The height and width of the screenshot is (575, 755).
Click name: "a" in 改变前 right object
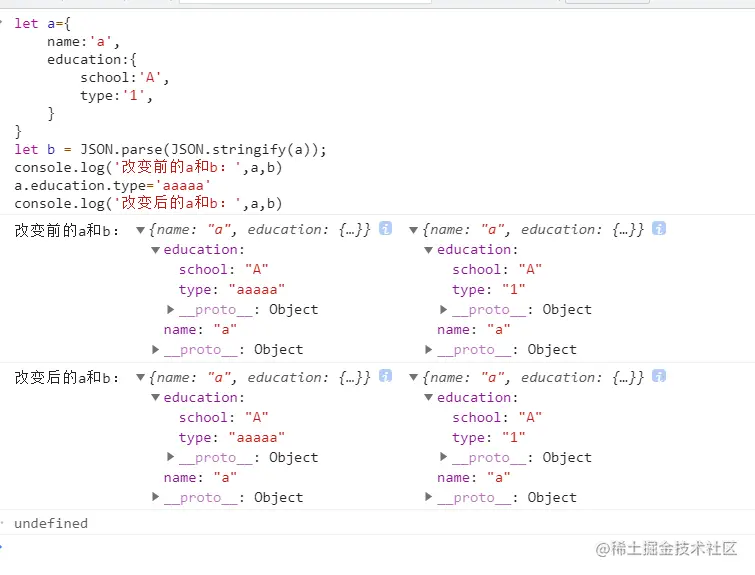(474, 330)
